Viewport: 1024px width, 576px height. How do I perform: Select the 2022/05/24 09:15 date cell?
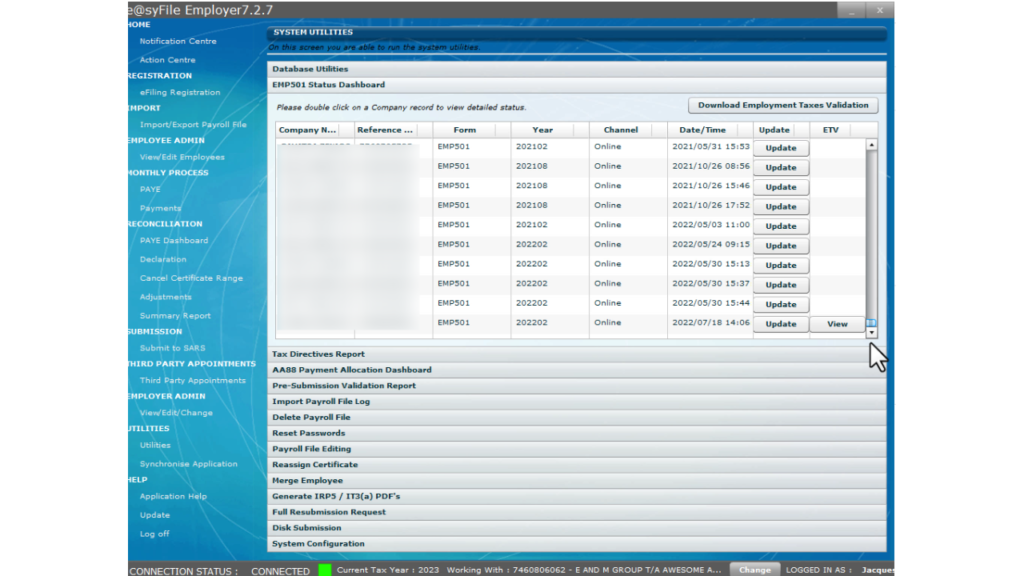711,244
